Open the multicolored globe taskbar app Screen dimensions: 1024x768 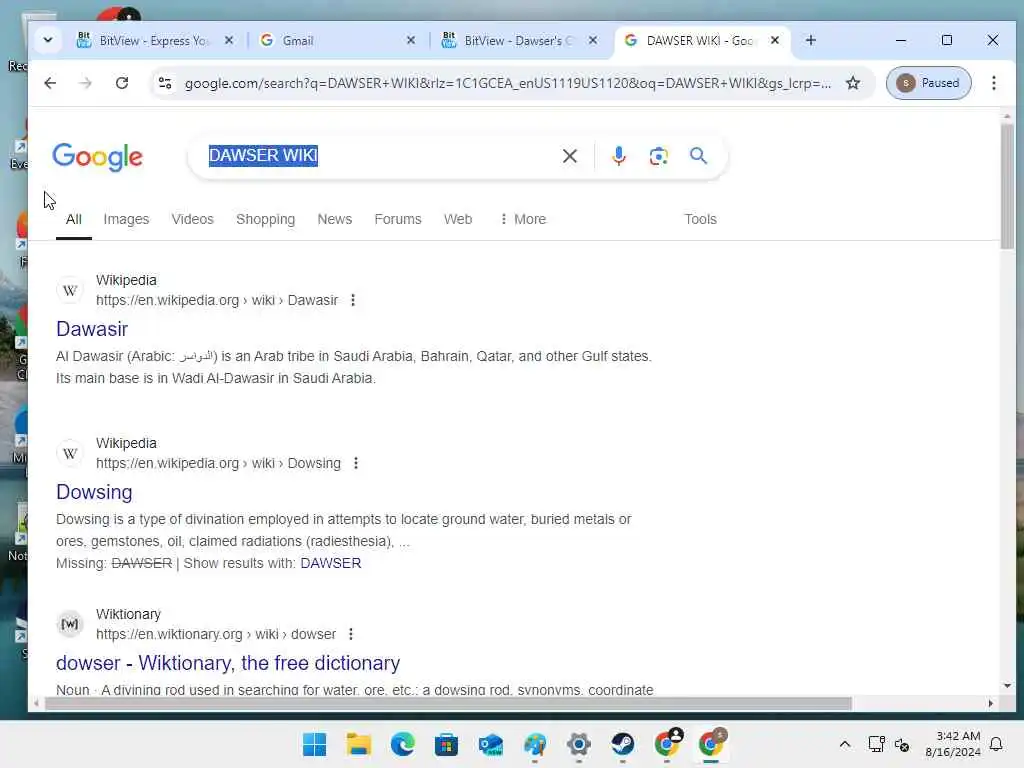pos(535,744)
